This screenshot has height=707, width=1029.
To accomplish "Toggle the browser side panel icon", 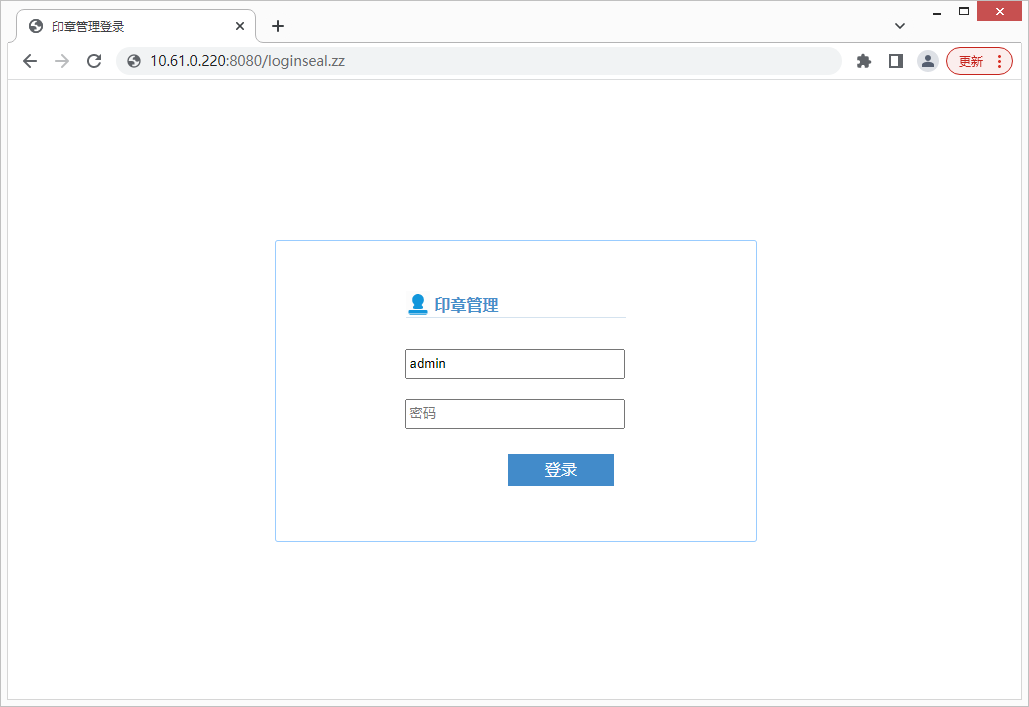I will point(896,61).
